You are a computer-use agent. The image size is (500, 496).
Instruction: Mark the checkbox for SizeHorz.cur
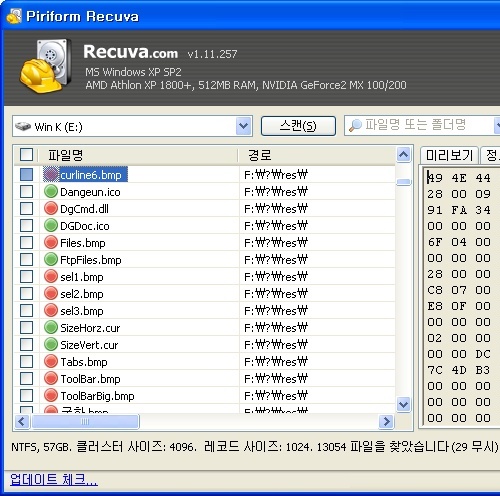26,328
